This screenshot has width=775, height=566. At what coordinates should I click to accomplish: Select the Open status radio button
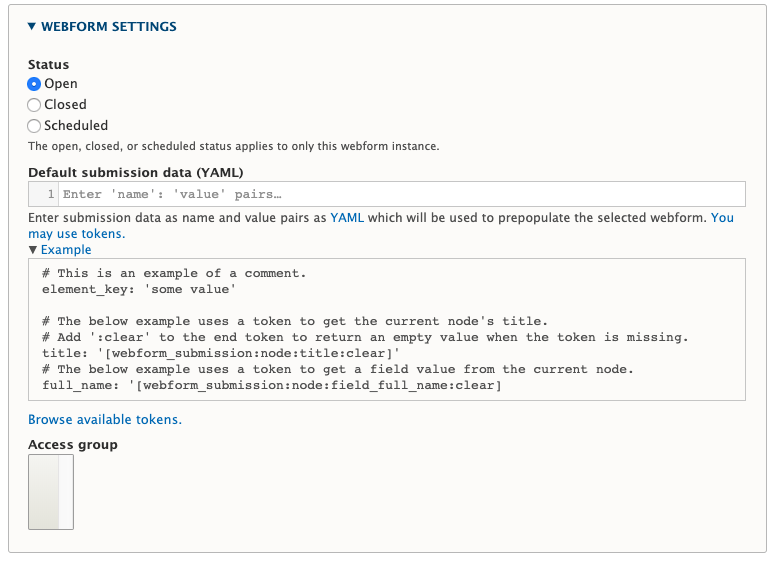click(x=34, y=84)
